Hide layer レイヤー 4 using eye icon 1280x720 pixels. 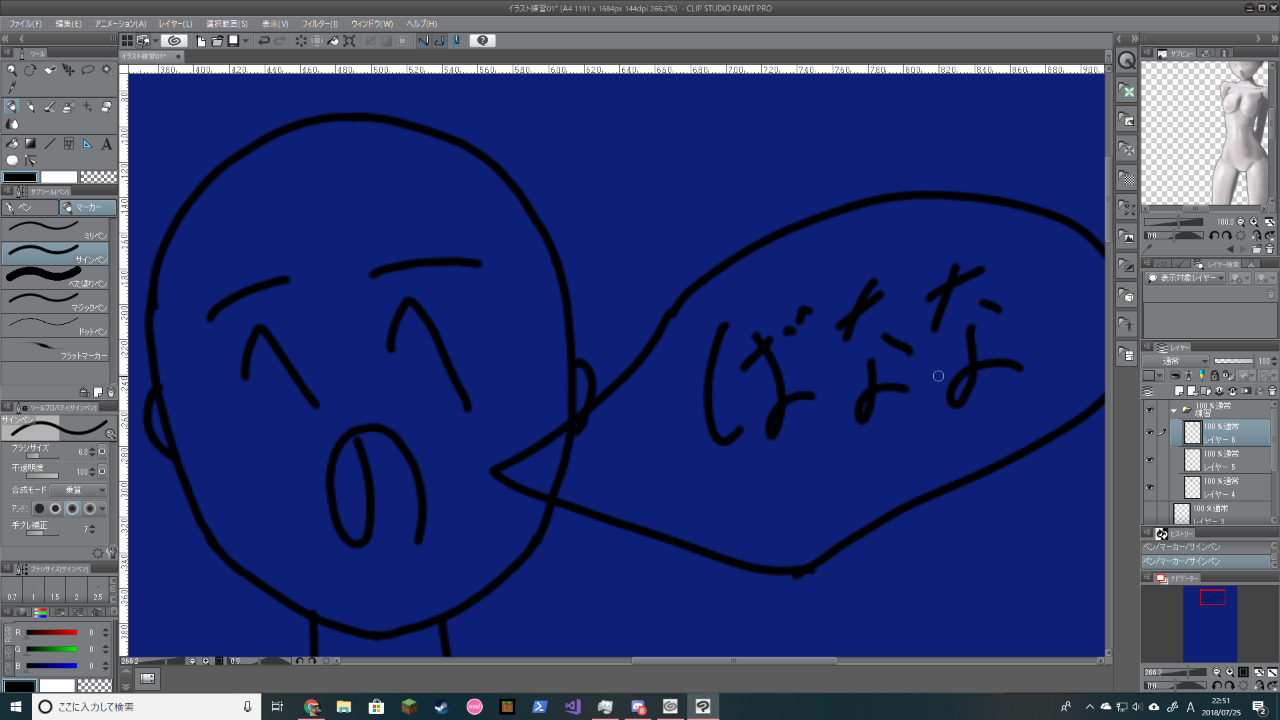pos(1149,487)
